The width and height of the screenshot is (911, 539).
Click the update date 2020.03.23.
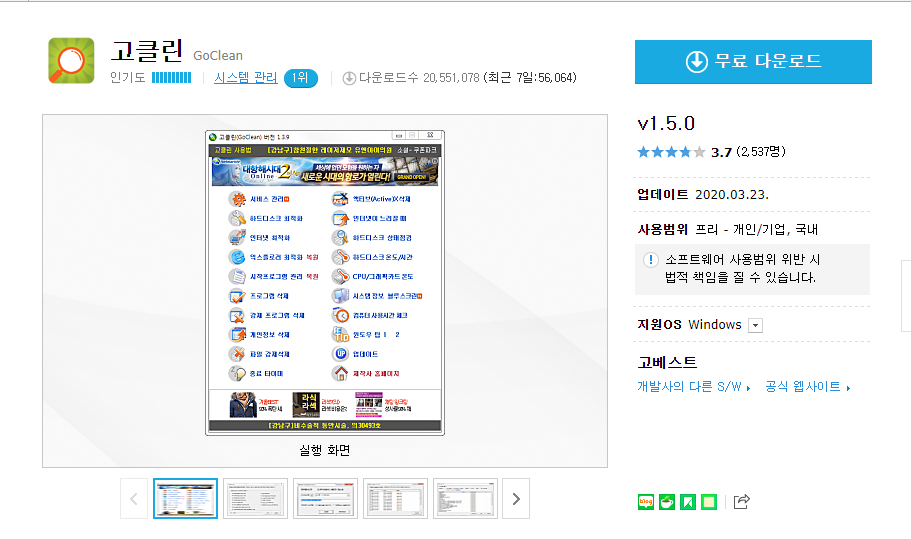point(732,195)
